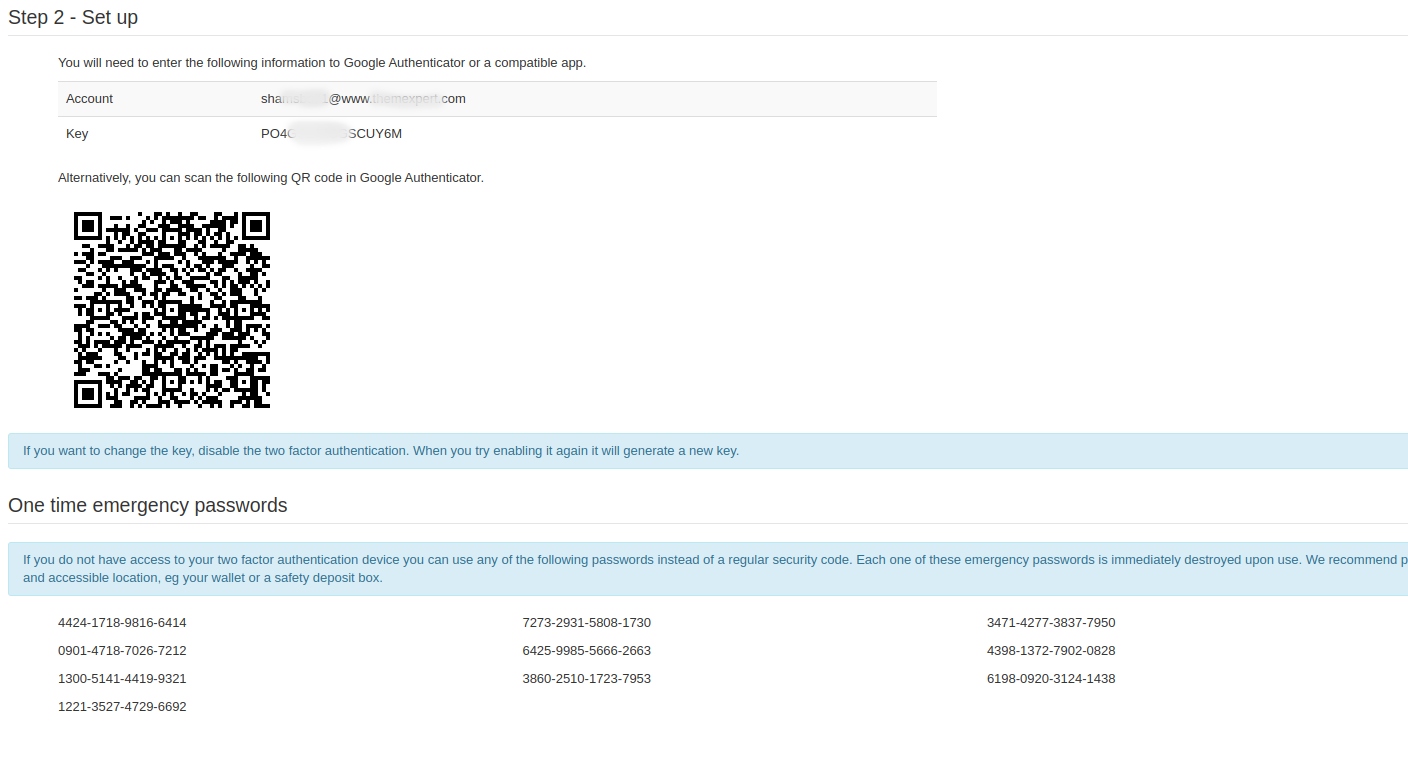Click the 'Alternatively, you can scan' instruction text

(271, 178)
